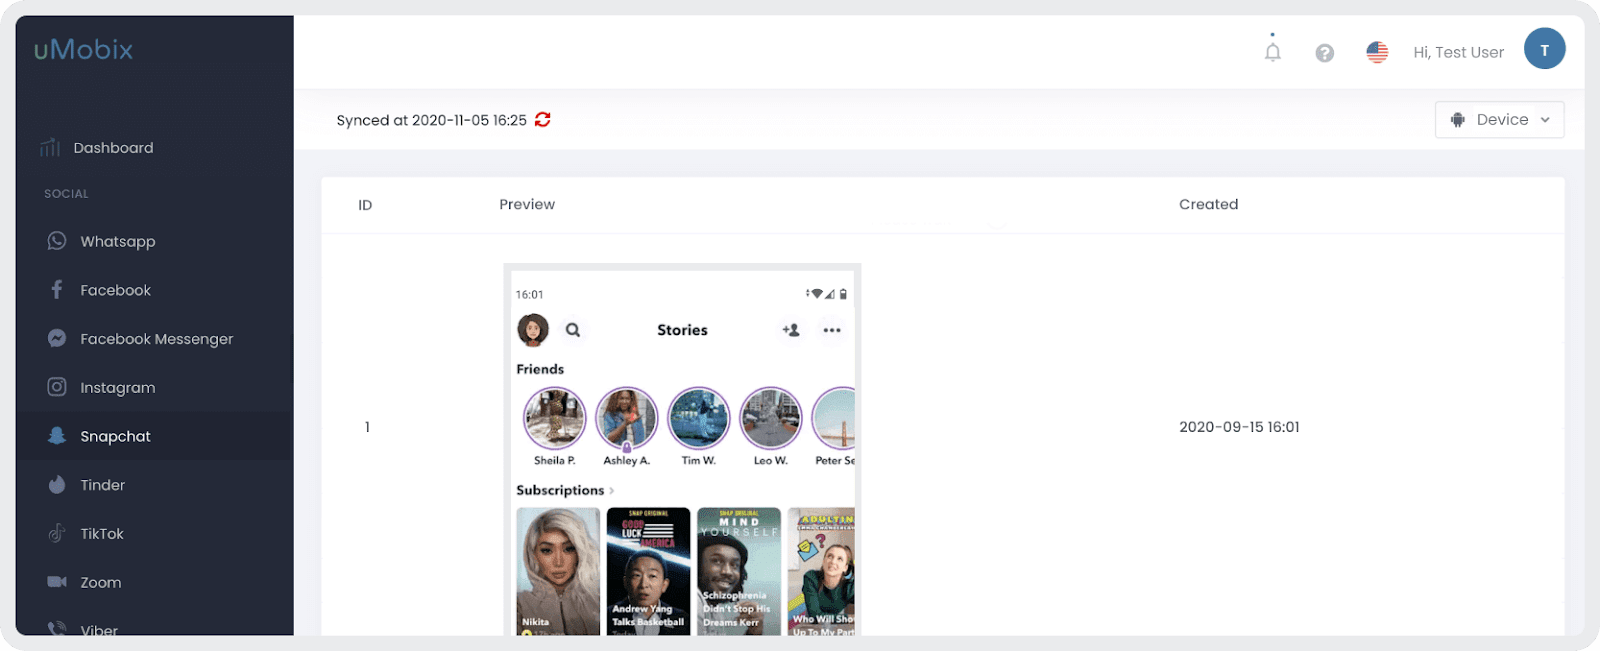Open the notifications bell
The height and width of the screenshot is (651, 1600).
(1272, 52)
